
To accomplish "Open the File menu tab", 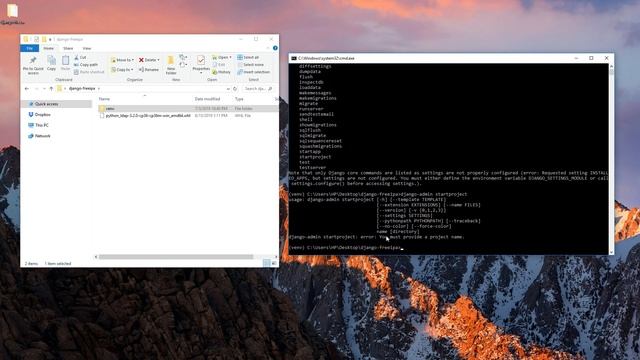I will [29, 48].
